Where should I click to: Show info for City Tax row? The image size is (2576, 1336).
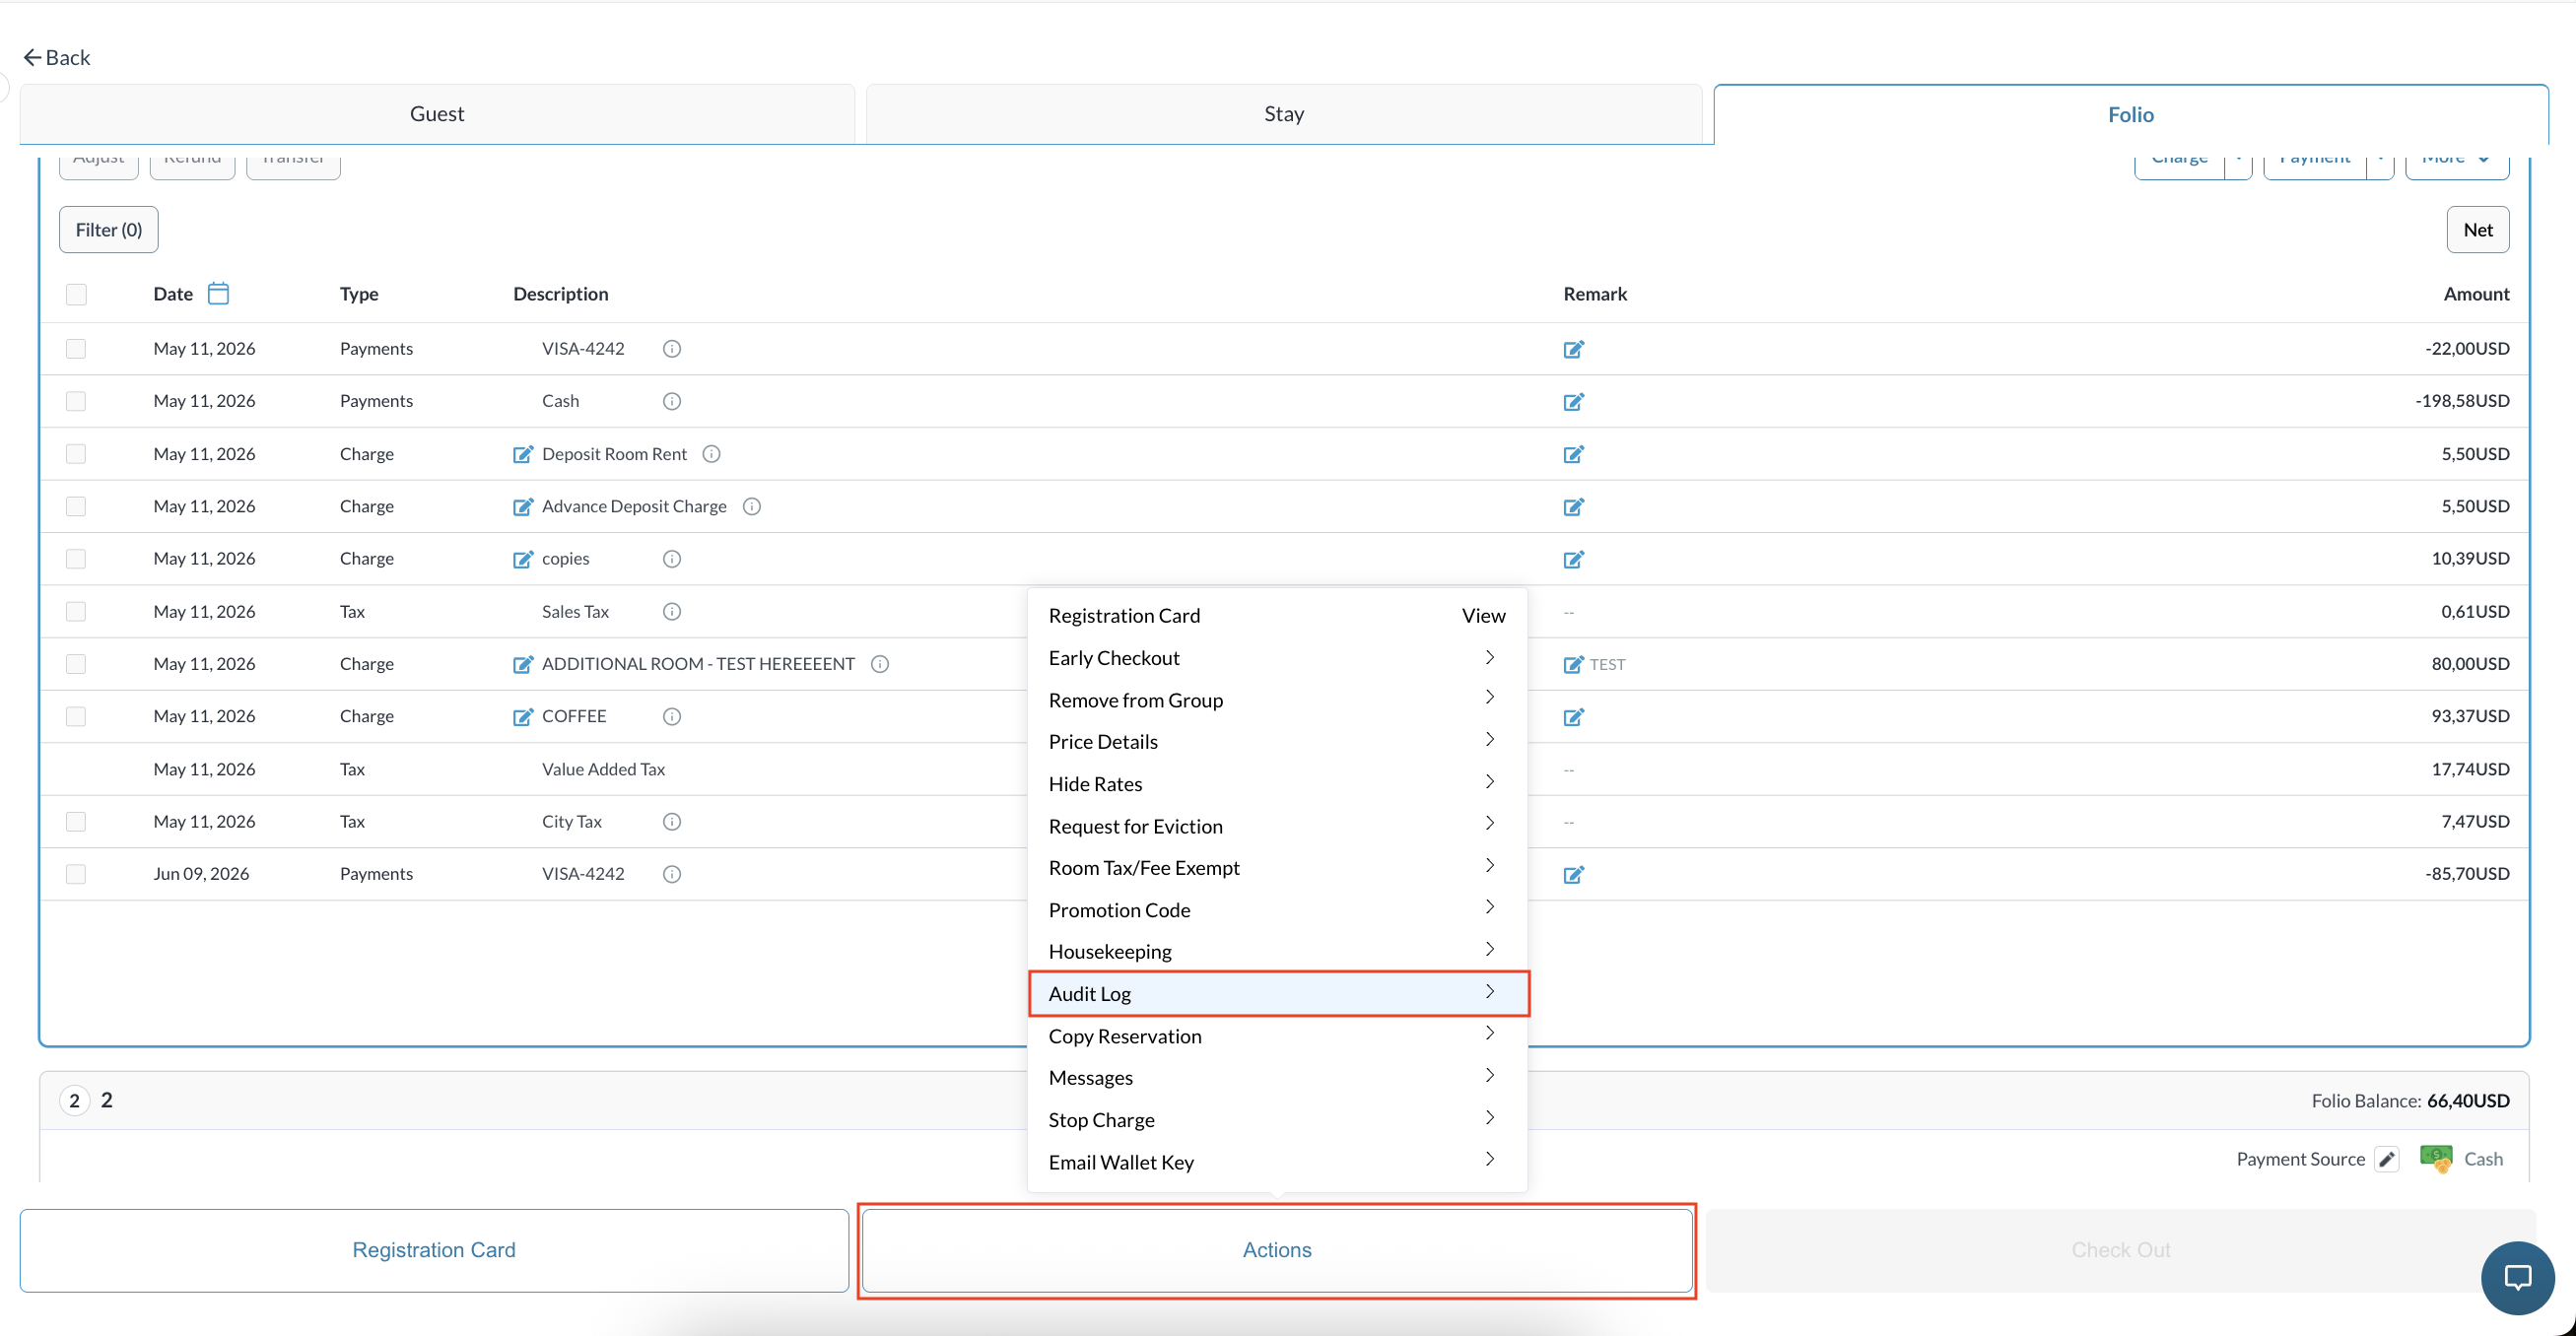pyautogui.click(x=672, y=821)
